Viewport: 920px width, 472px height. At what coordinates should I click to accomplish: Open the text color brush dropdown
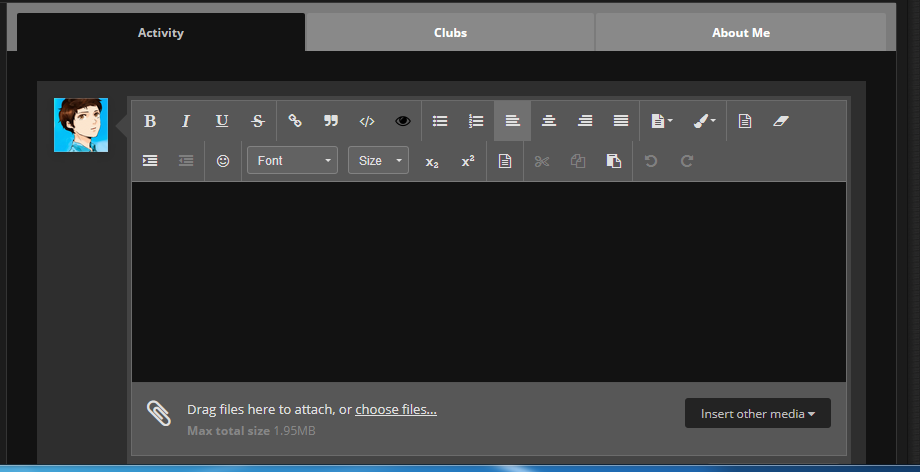tap(704, 121)
